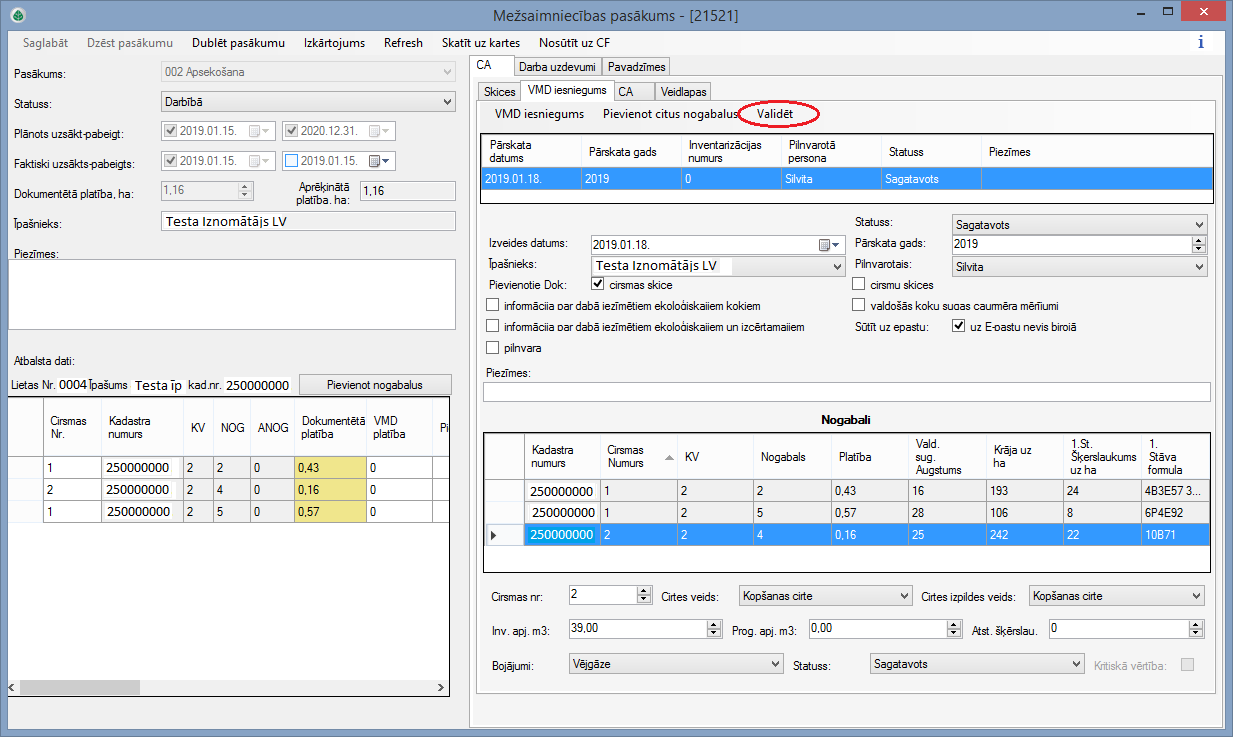The width and height of the screenshot is (1233, 737).
Task: Click application logo icon in title bar
Action: click(x=17, y=15)
